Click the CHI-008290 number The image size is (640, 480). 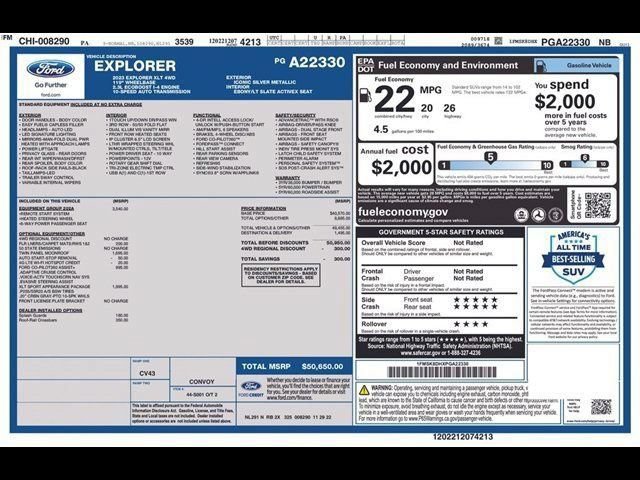44,41
